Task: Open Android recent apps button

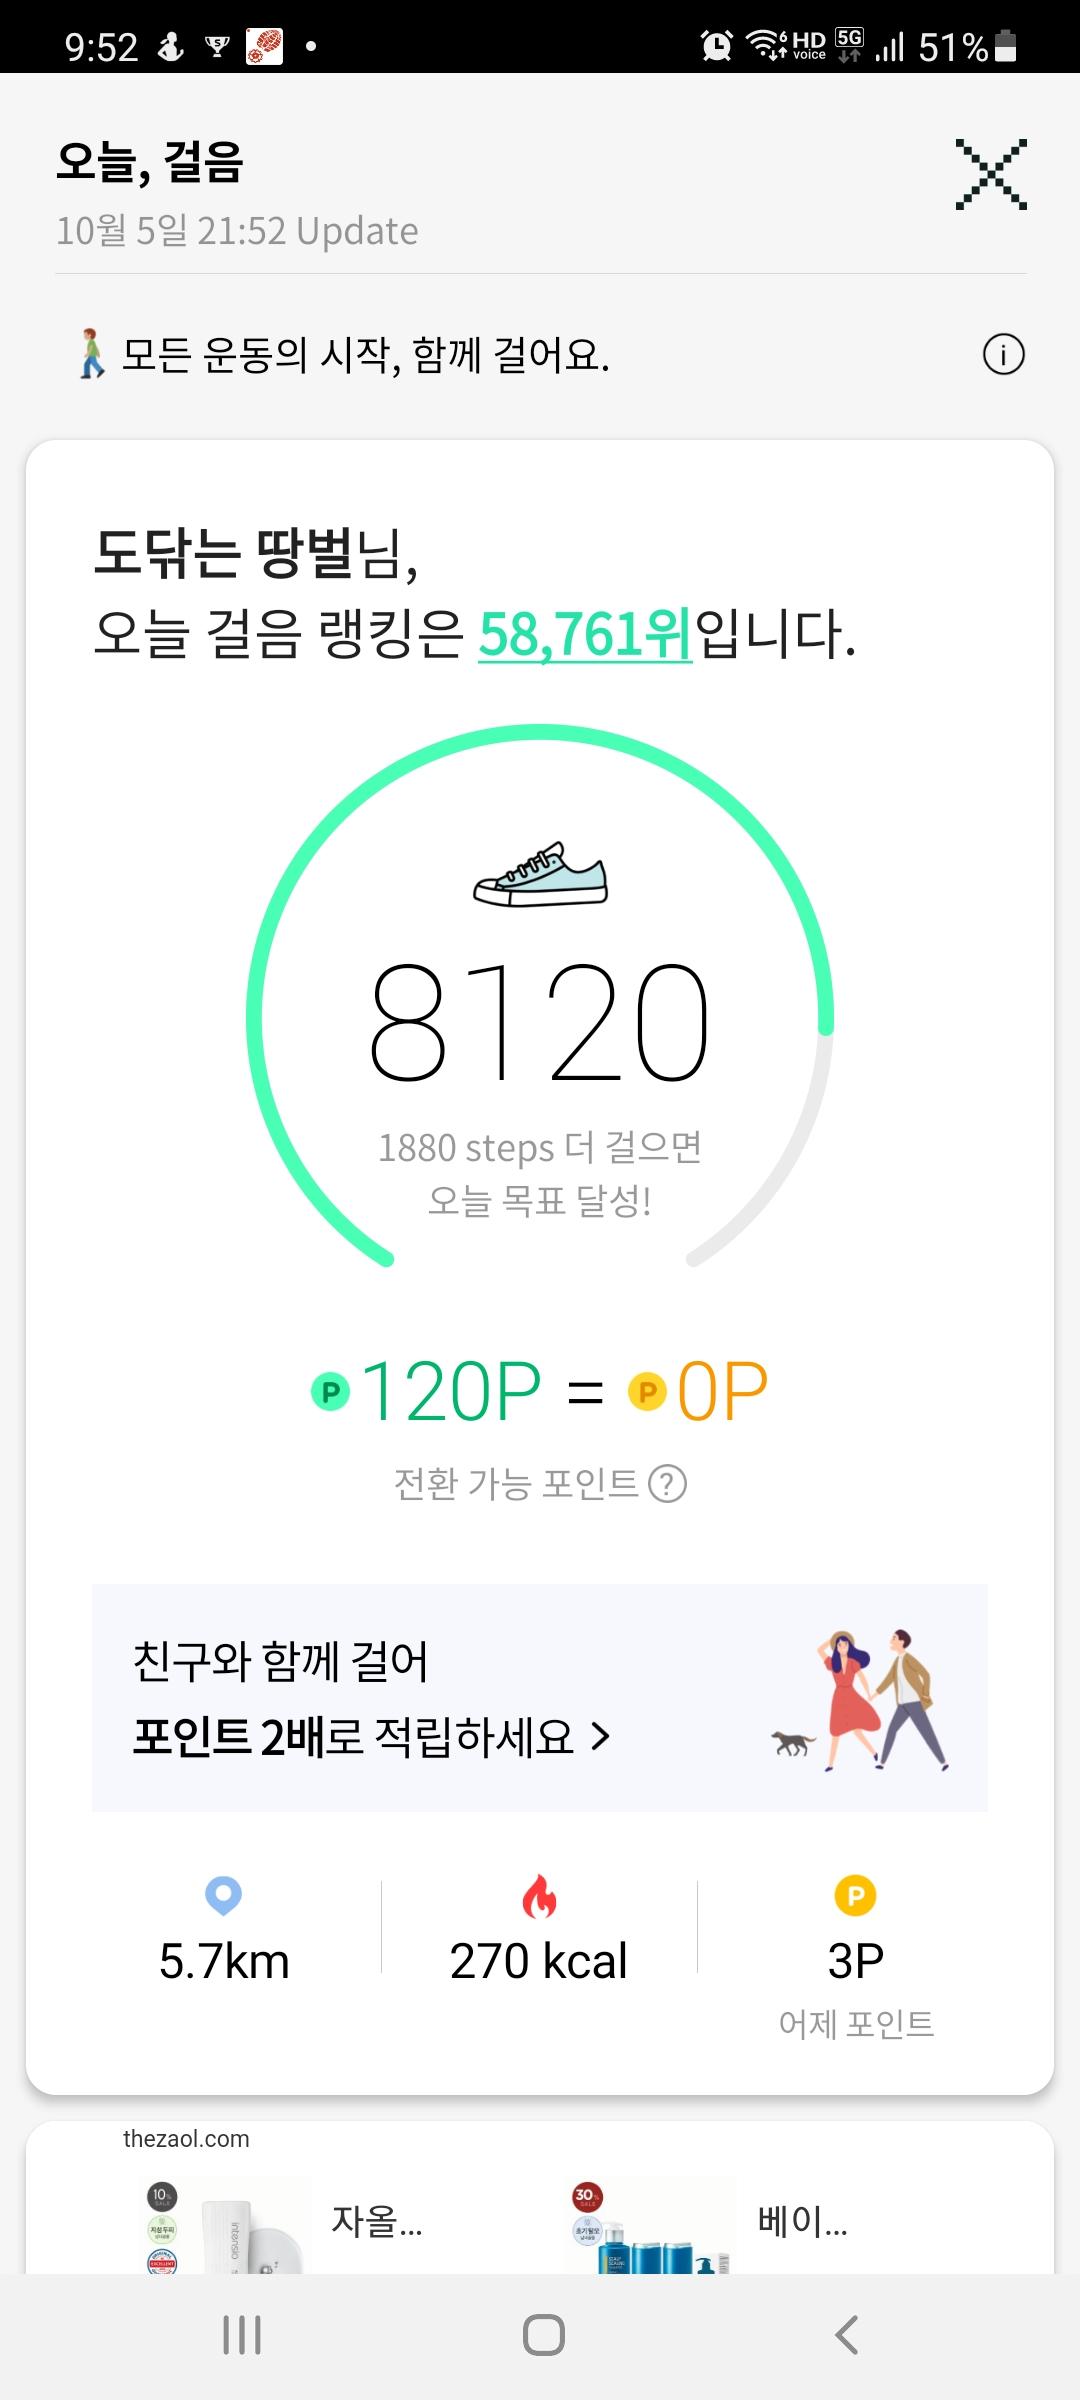Action: (x=242, y=2335)
